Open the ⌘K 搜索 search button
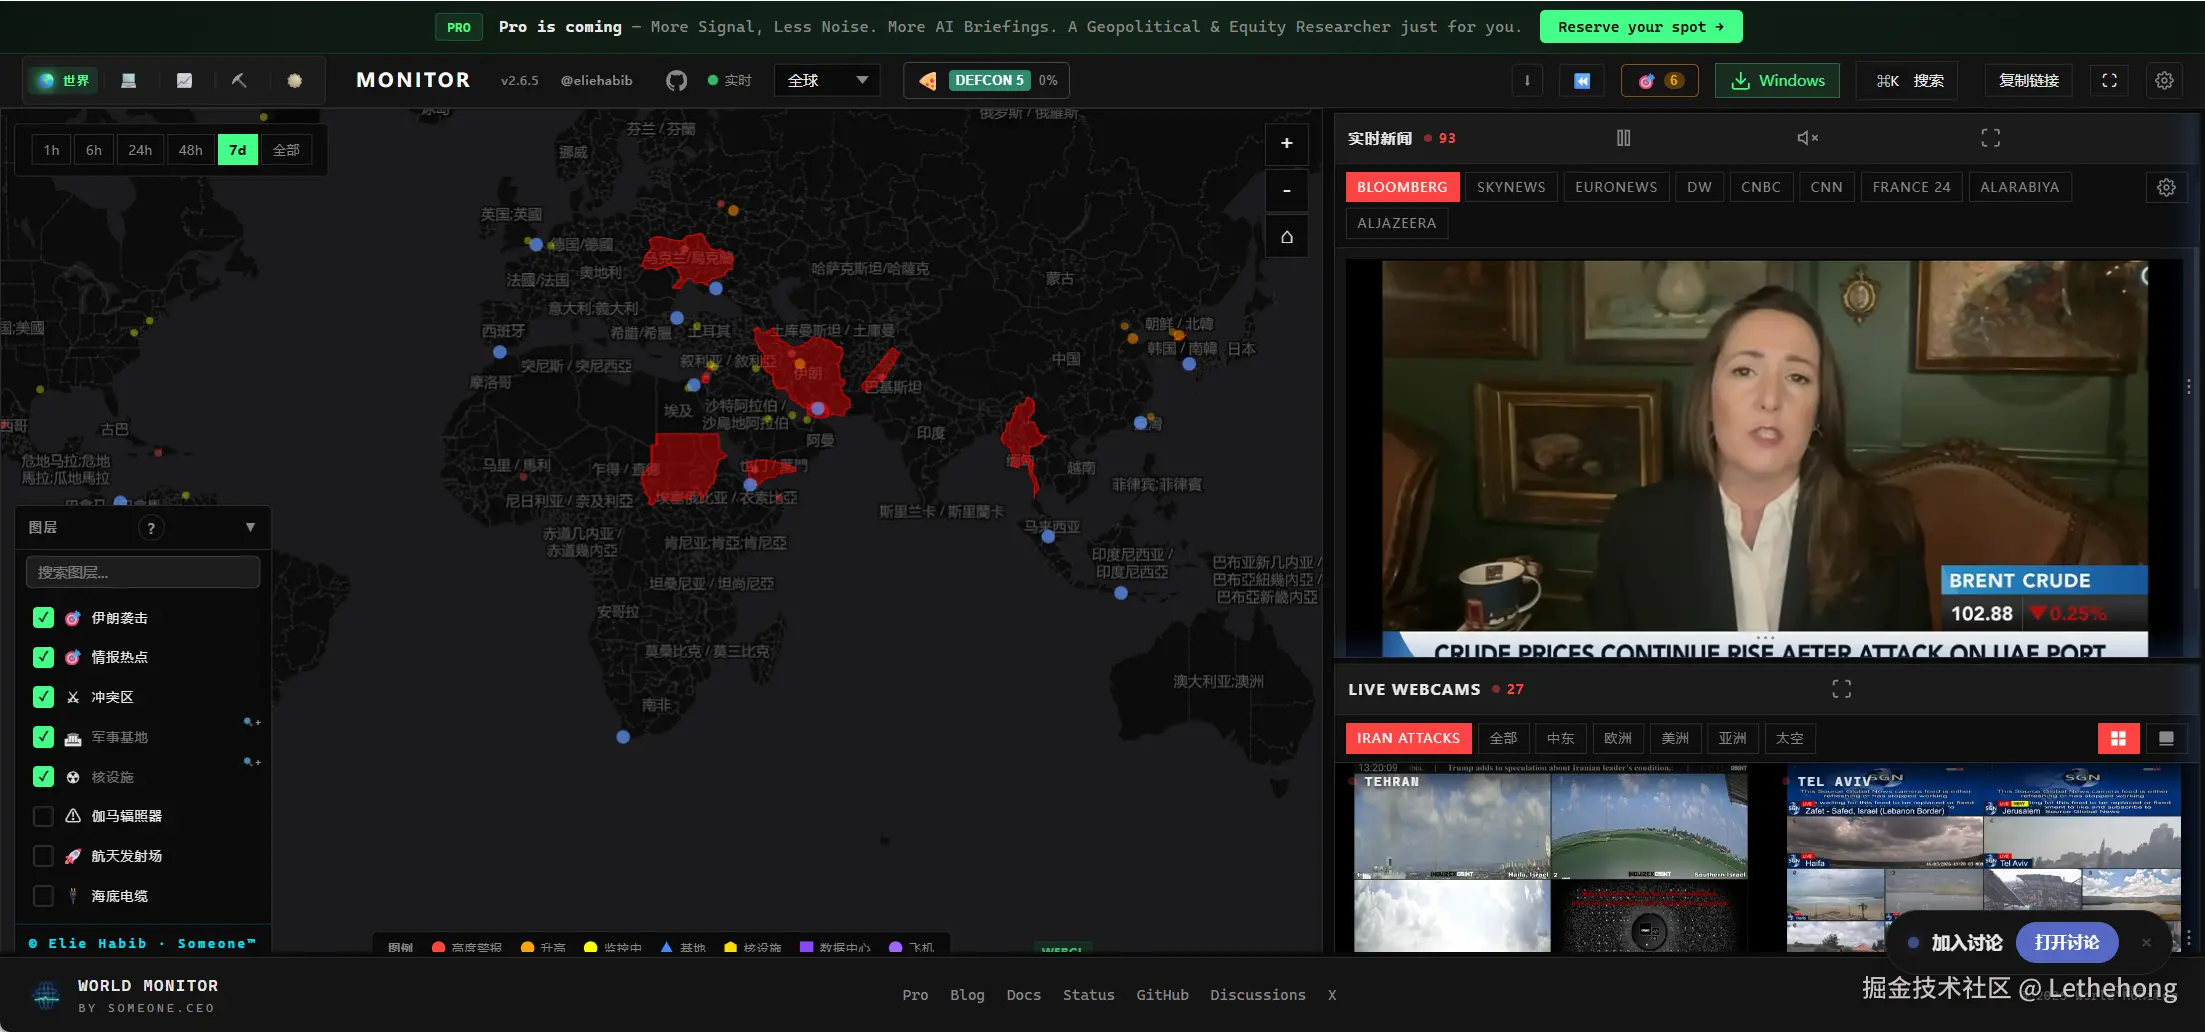2205x1032 pixels. 1910,81
